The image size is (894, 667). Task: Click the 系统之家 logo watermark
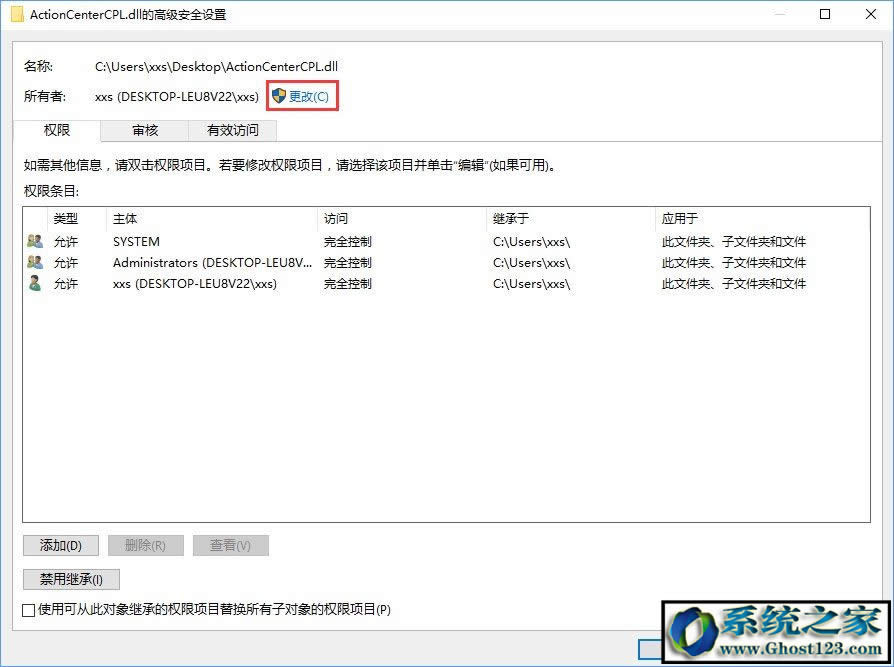click(x=775, y=630)
